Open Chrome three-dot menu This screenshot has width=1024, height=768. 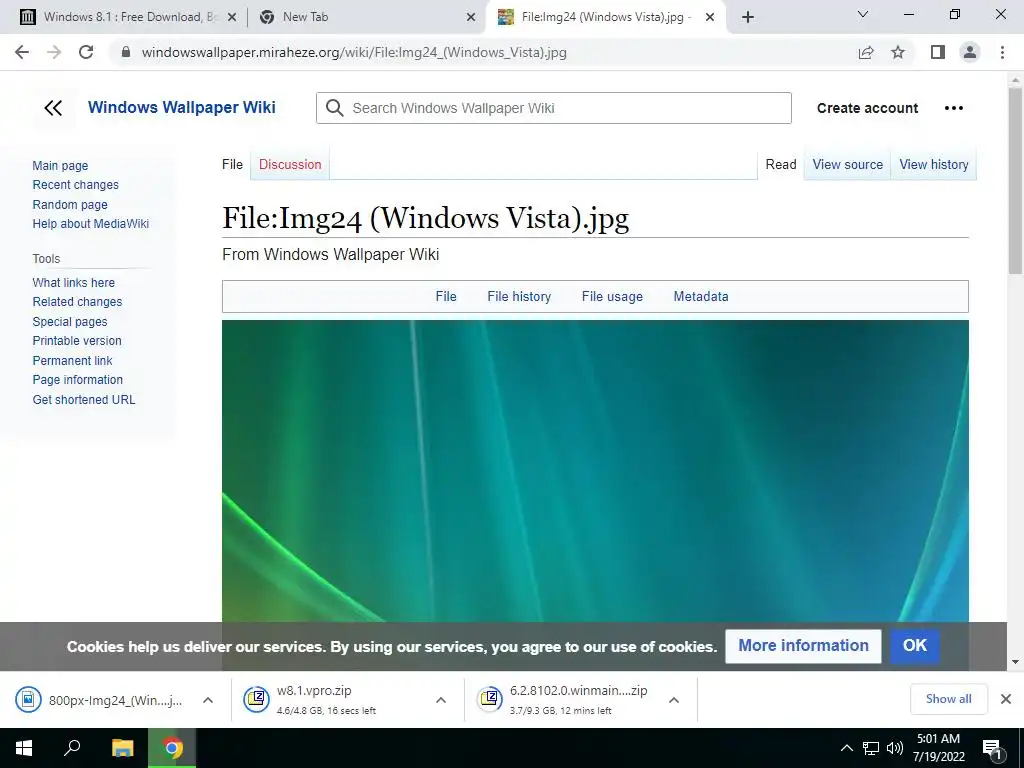pyautogui.click(x=1002, y=52)
